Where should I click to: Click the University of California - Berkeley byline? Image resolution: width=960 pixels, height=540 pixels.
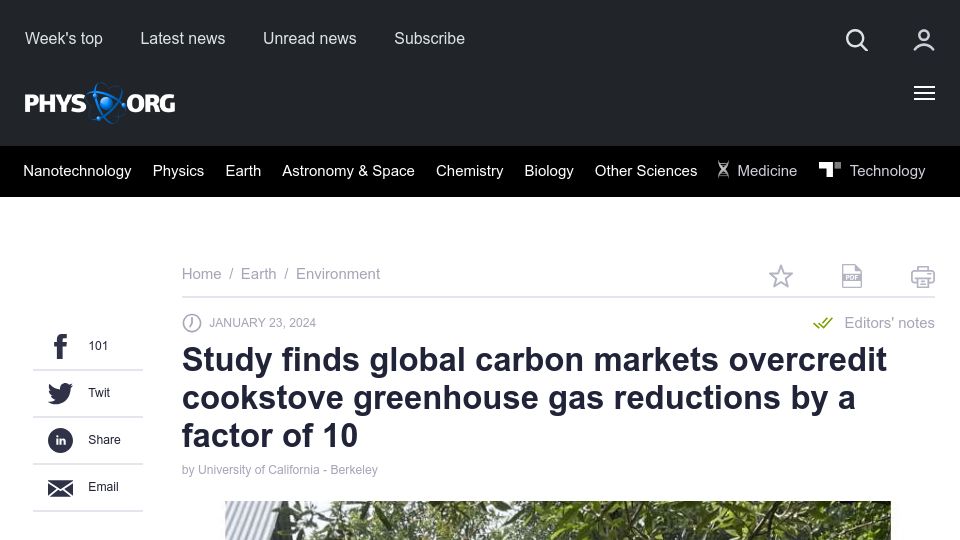tap(288, 470)
